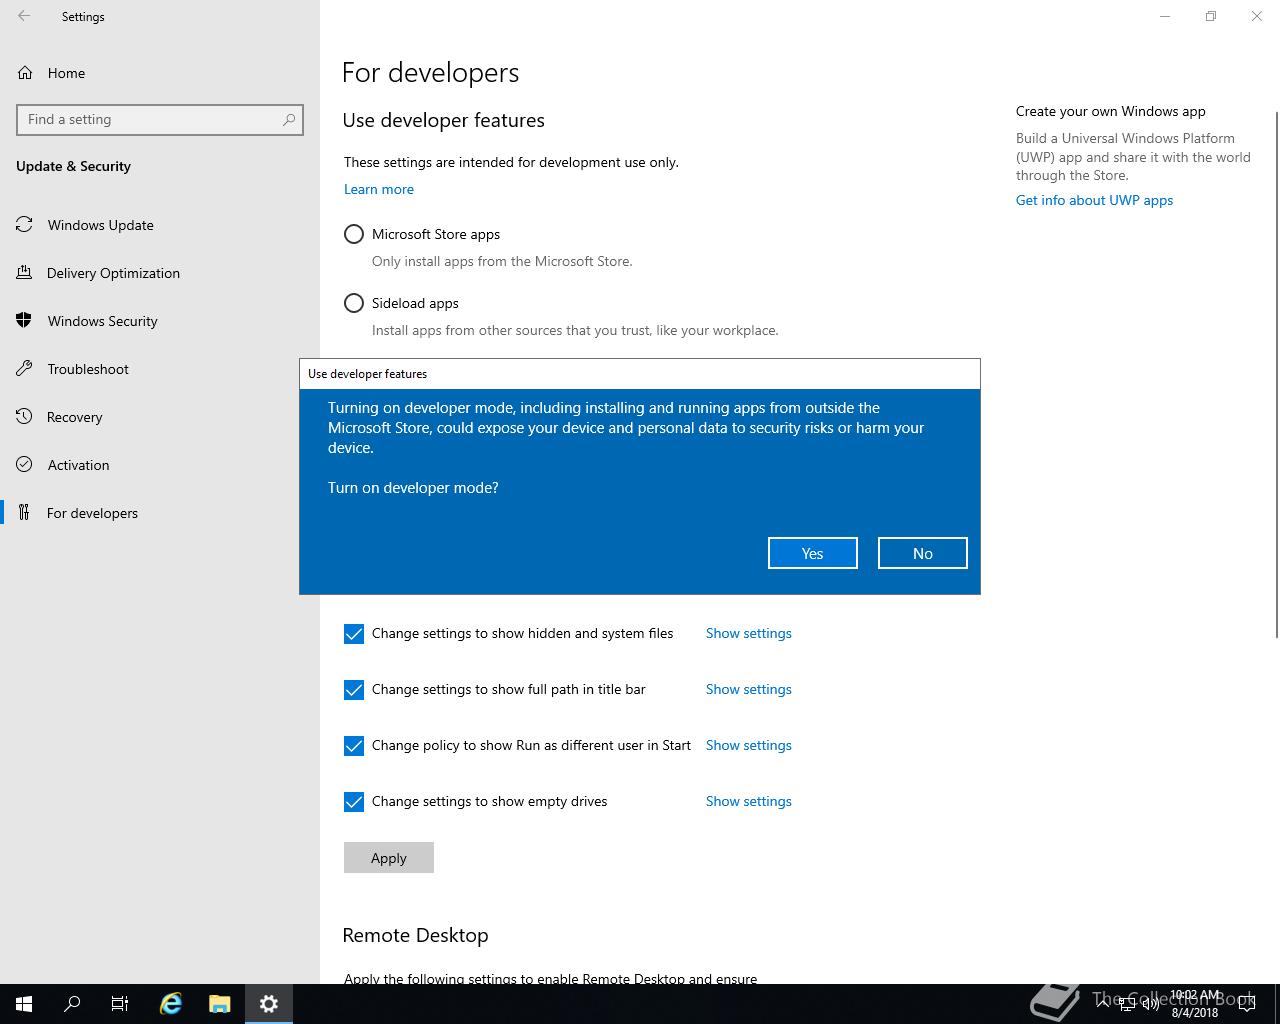Uncheck show full path in title bar
This screenshot has width=1280, height=1024.
[354, 690]
